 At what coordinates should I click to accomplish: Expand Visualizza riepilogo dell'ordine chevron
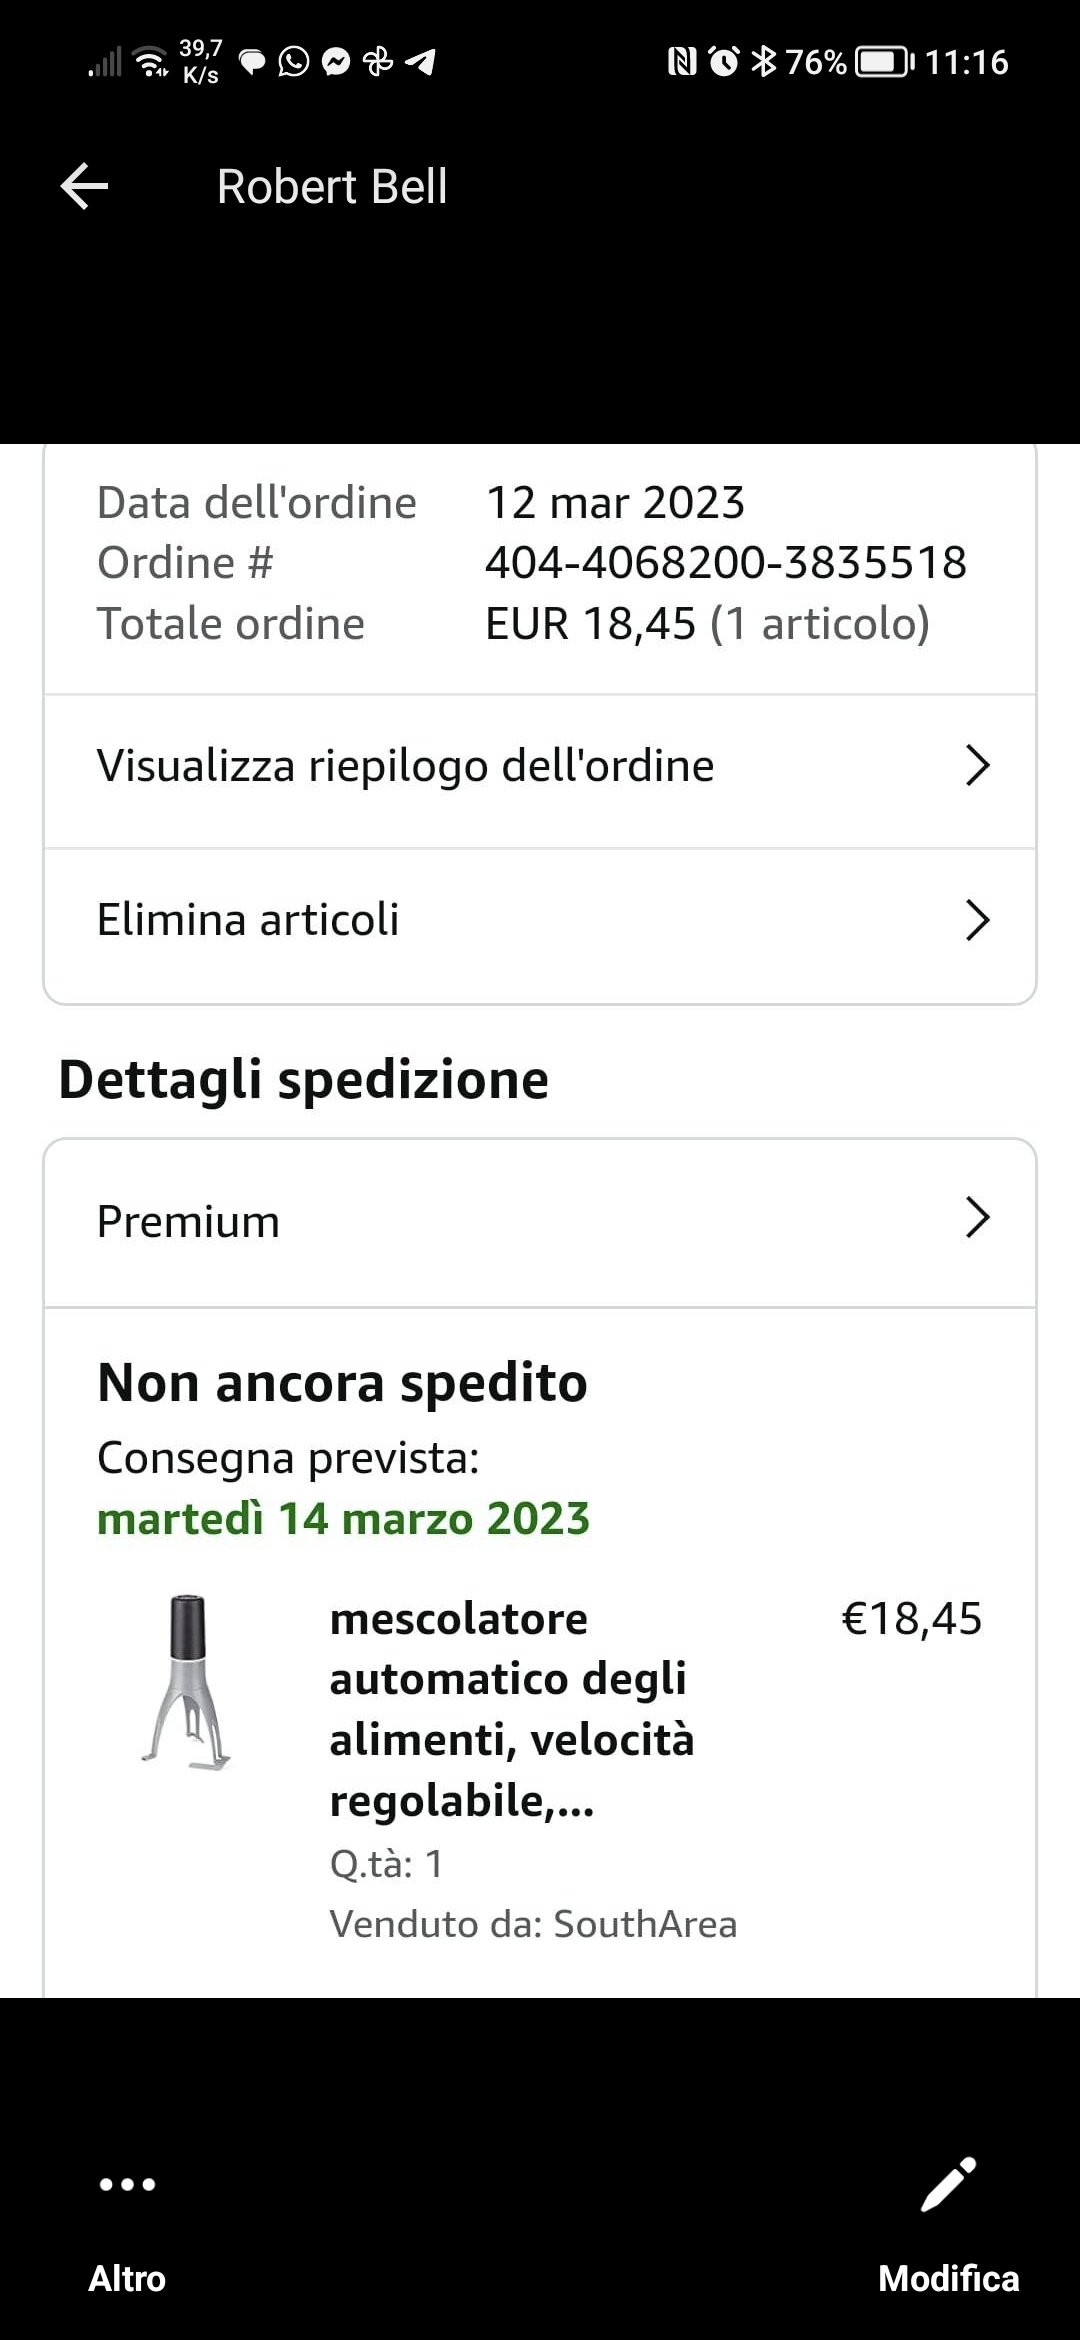click(x=976, y=766)
